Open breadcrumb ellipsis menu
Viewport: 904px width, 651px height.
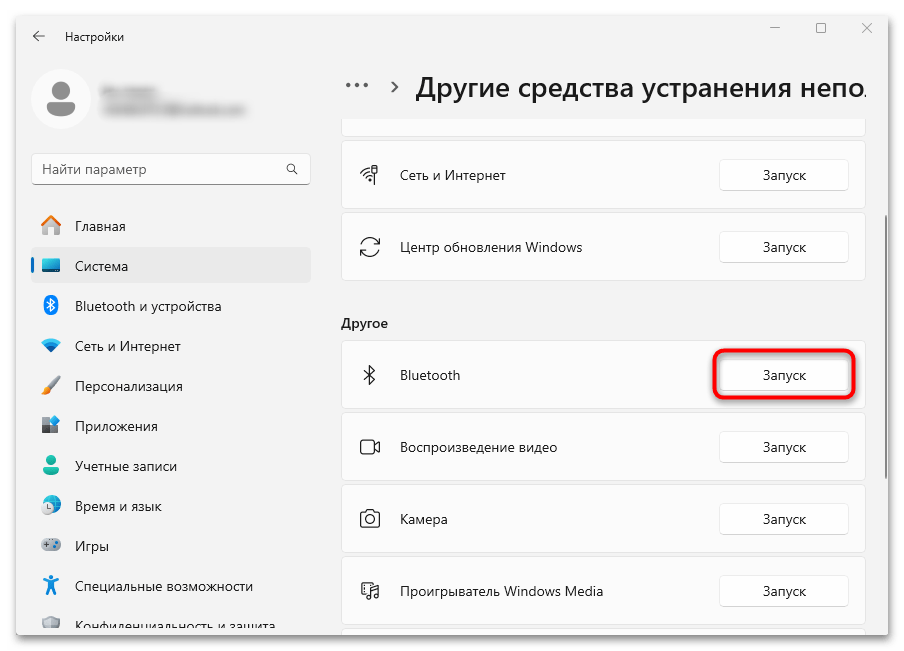coord(357,85)
